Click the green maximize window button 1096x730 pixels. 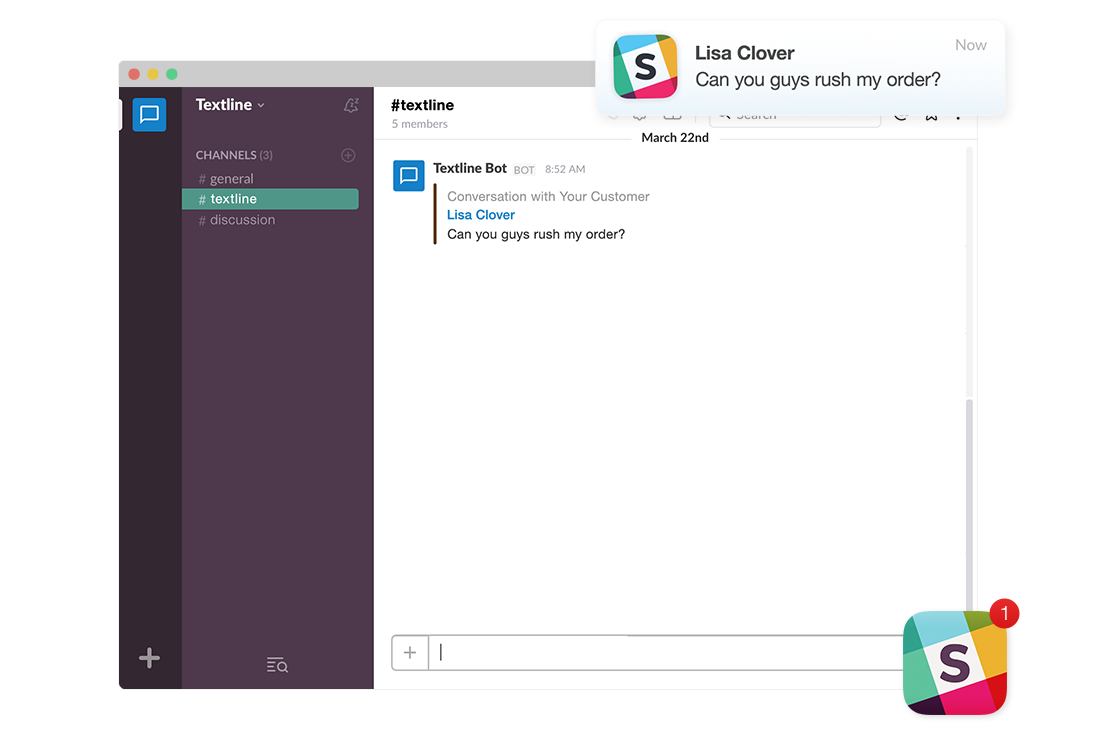(x=172, y=74)
